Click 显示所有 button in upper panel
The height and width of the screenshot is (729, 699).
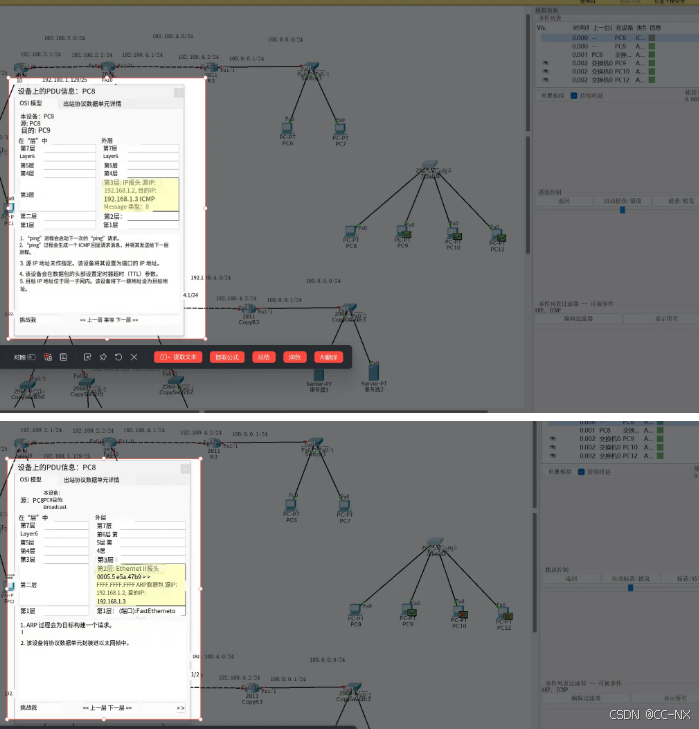[667, 318]
